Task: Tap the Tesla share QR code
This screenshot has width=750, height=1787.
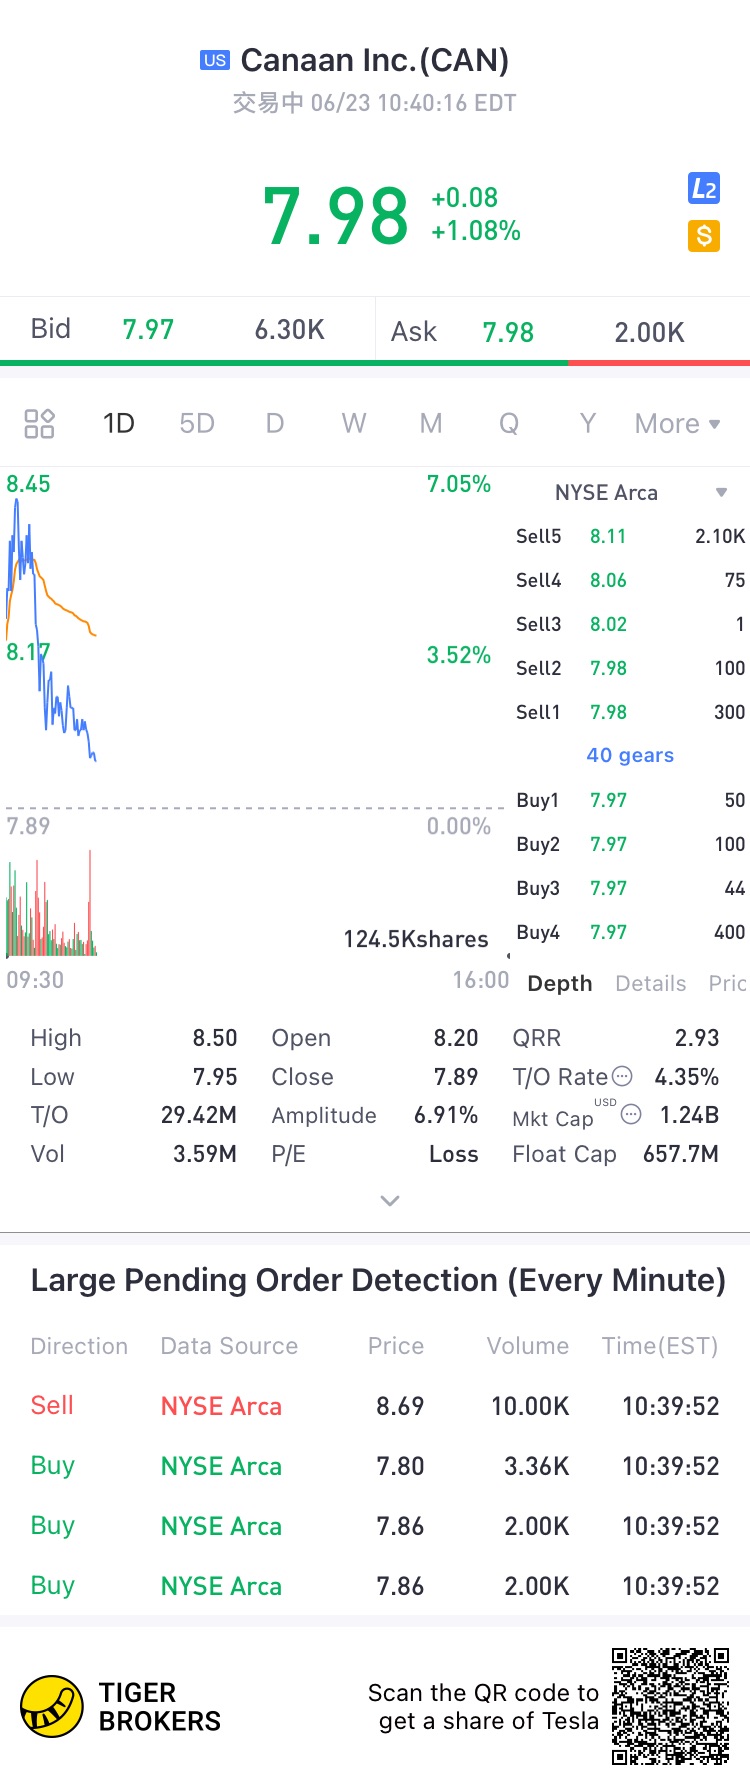Action: pos(671,1706)
